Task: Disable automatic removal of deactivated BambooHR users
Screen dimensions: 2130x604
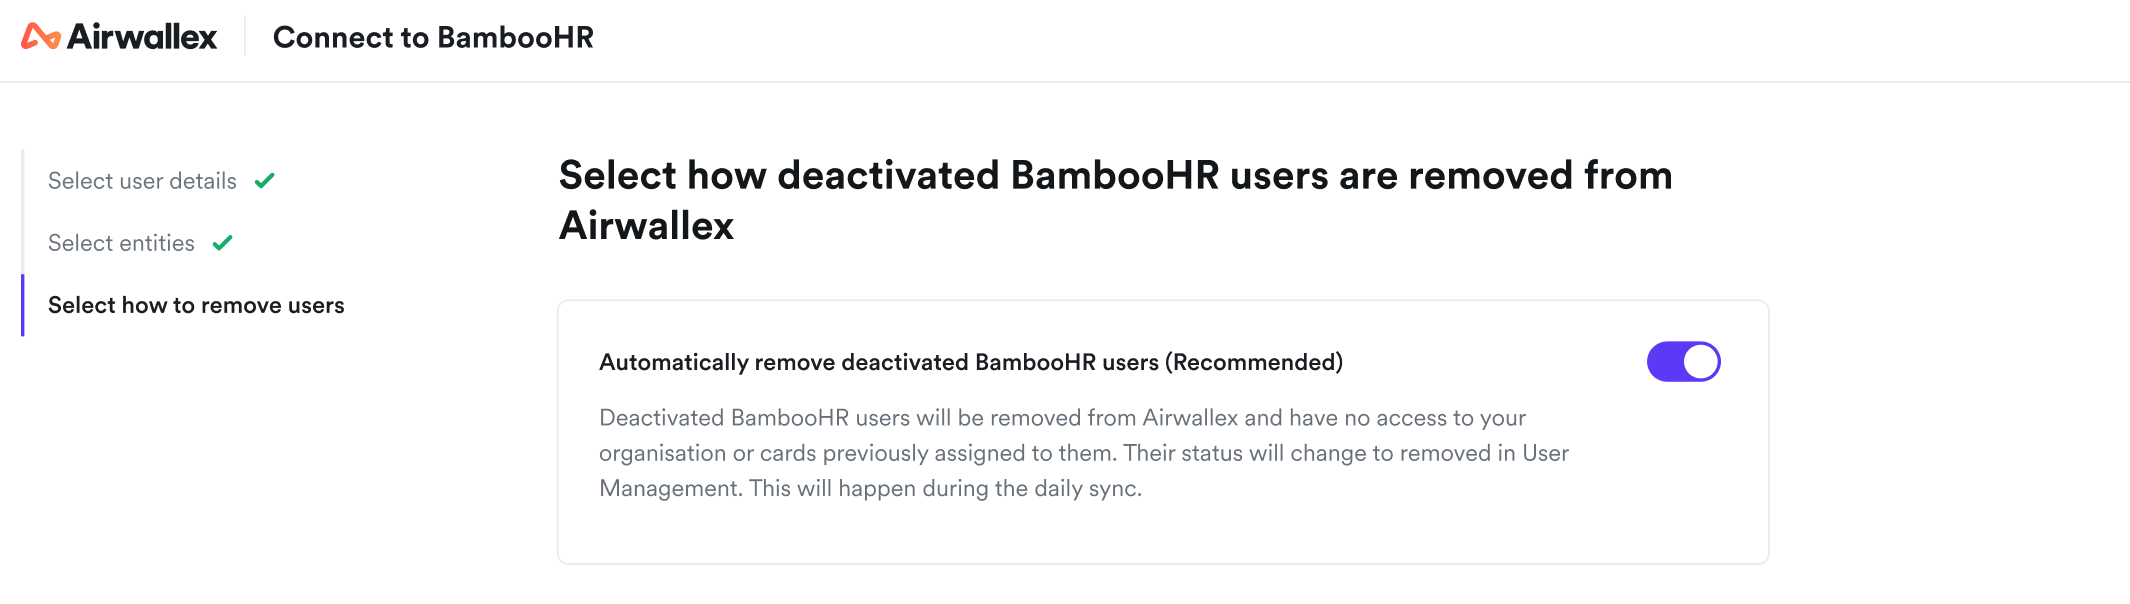Action: click(1683, 362)
